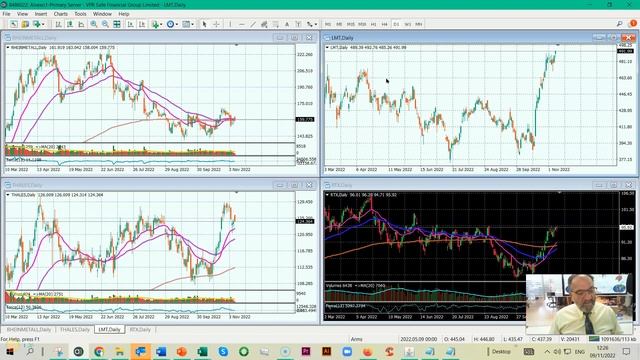Open Excel from the taskbar
The image size is (640, 360).
click(x=202, y=351)
